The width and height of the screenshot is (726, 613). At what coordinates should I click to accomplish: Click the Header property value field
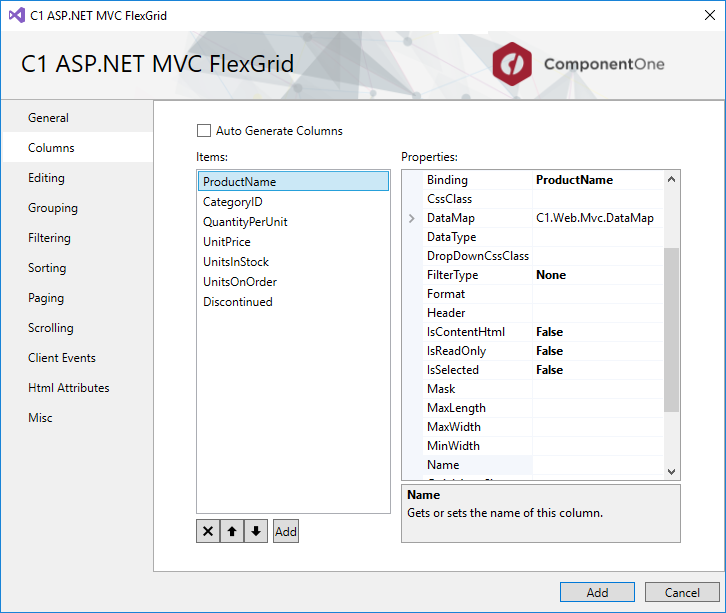(x=597, y=313)
